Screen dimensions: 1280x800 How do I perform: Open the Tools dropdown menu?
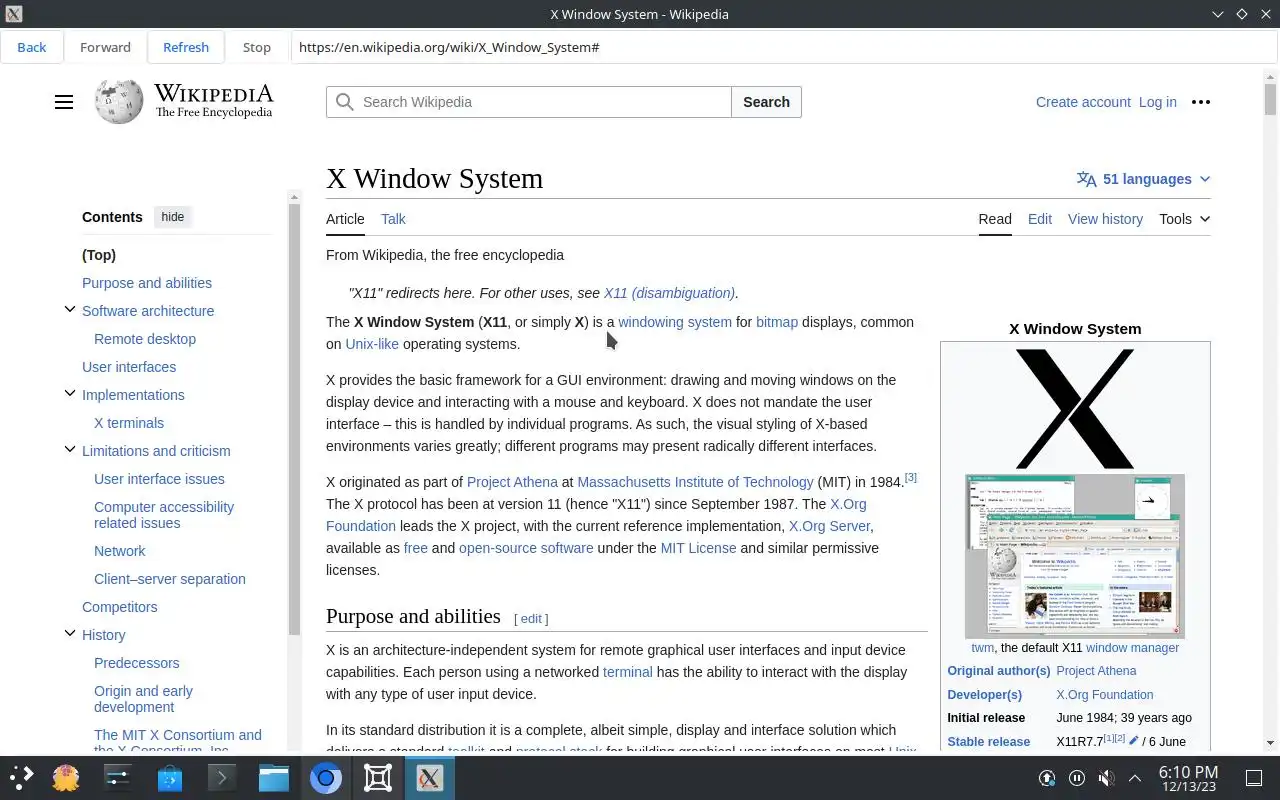1184,219
